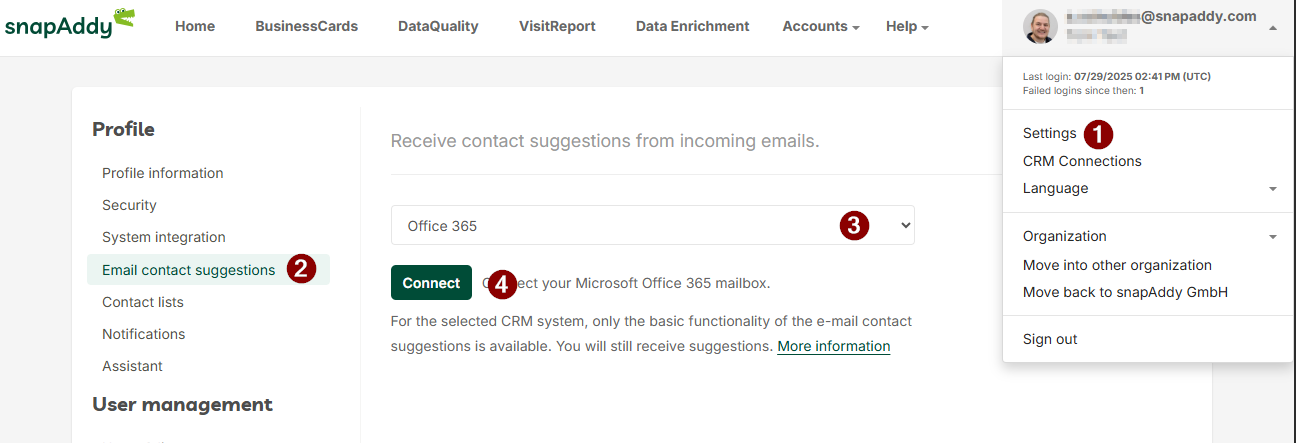The height and width of the screenshot is (443, 1296).
Task: Expand the Help dropdown menu
Action: click(907, 27)
